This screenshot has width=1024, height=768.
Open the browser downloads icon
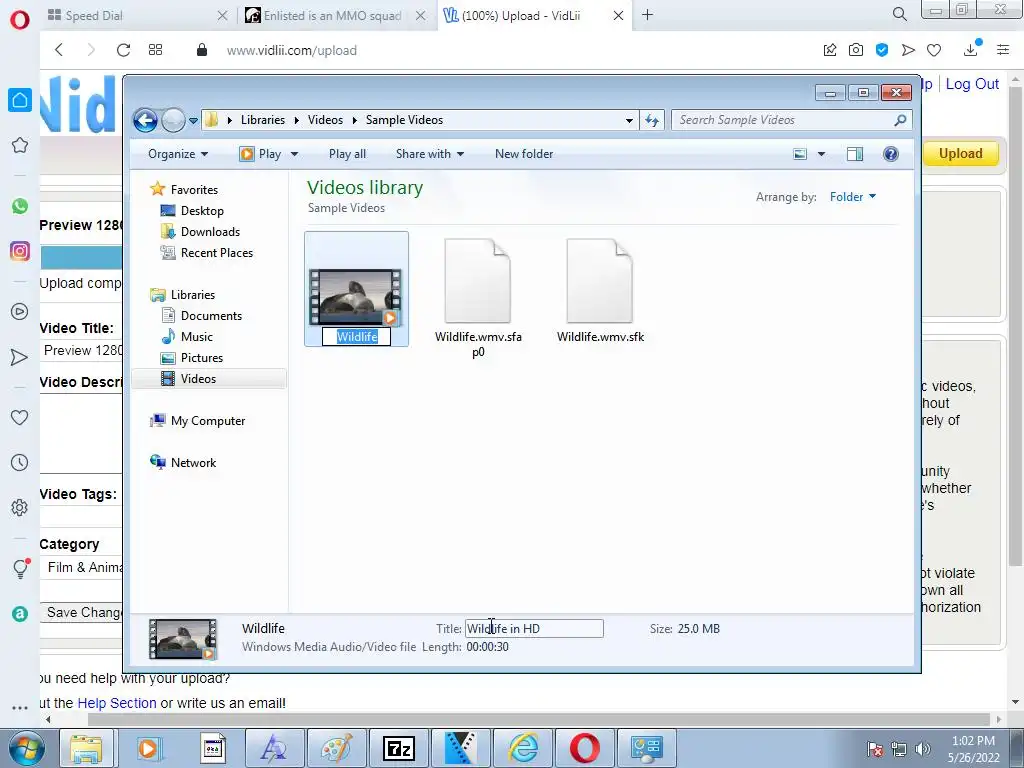[970, 50]
